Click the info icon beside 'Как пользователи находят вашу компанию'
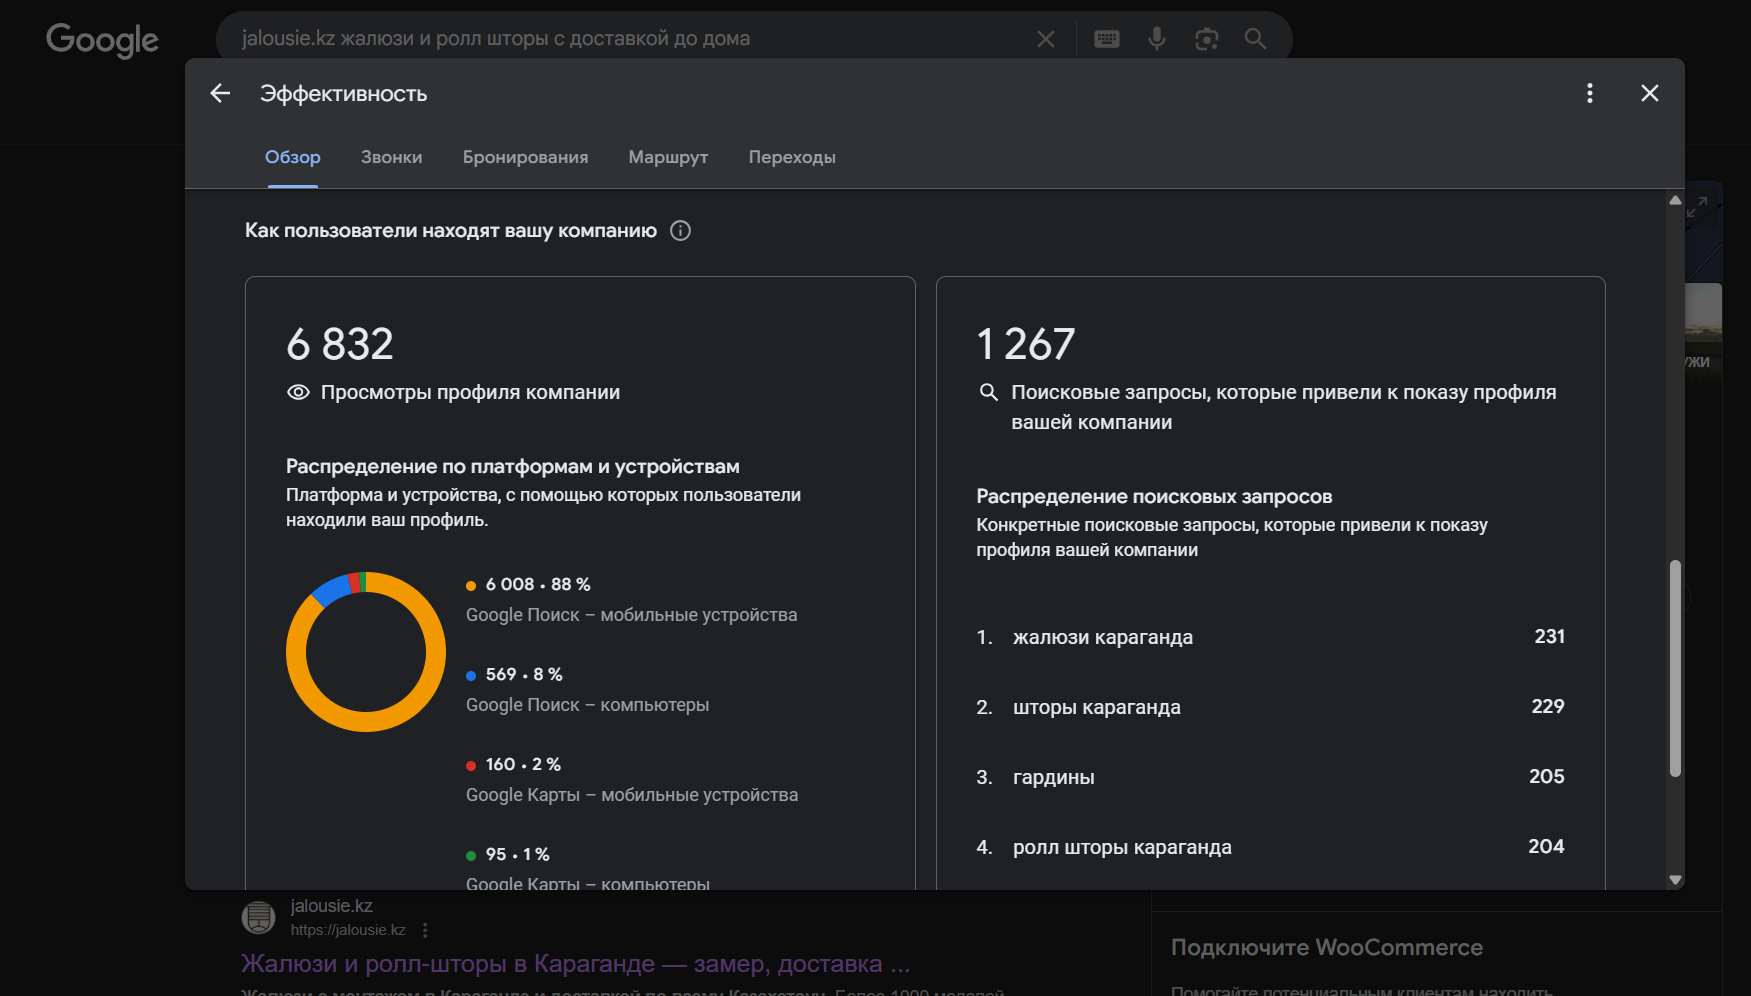 click(x=681, y=231)
